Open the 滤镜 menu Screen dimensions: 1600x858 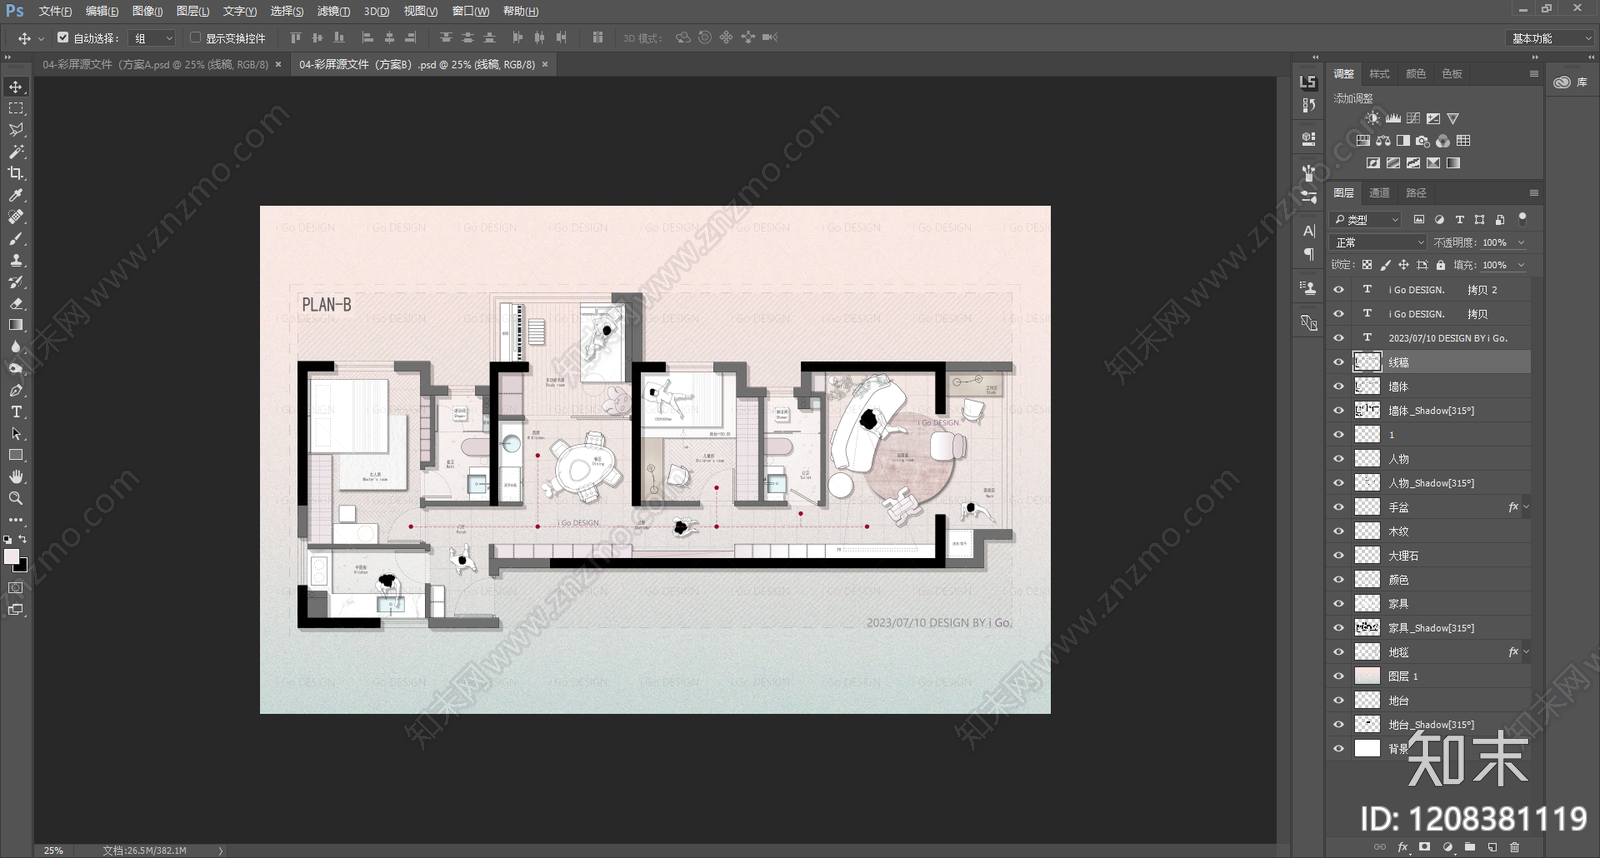(333, 11)
